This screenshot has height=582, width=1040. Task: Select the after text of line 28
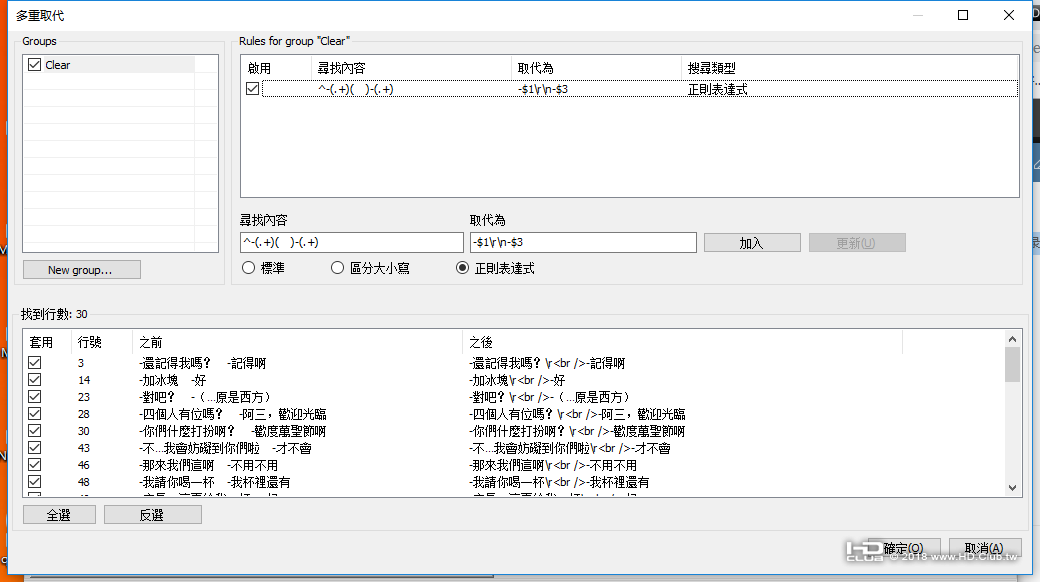[x=577, y=414]
